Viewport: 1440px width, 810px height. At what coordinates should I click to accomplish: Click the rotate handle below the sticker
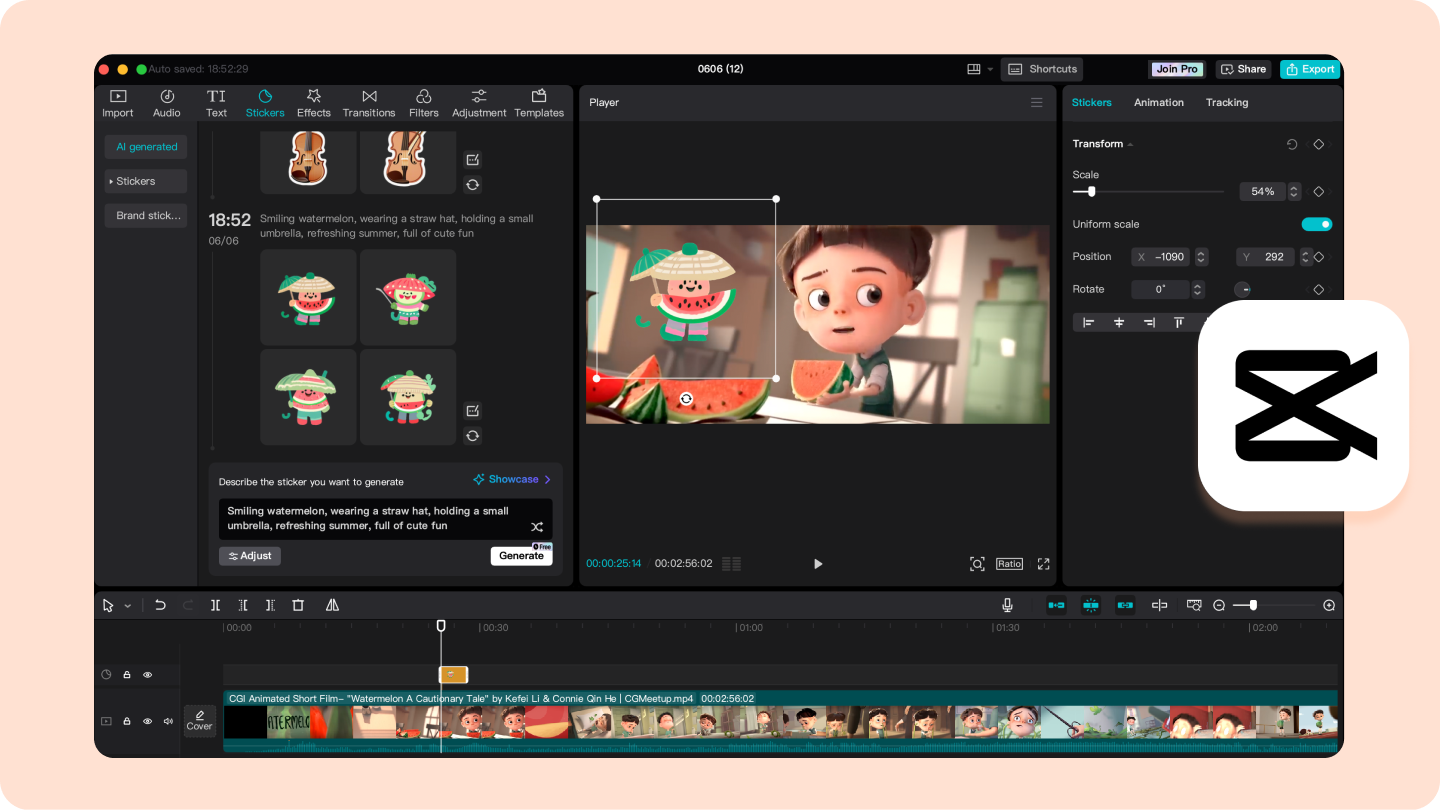pos(686,399)
